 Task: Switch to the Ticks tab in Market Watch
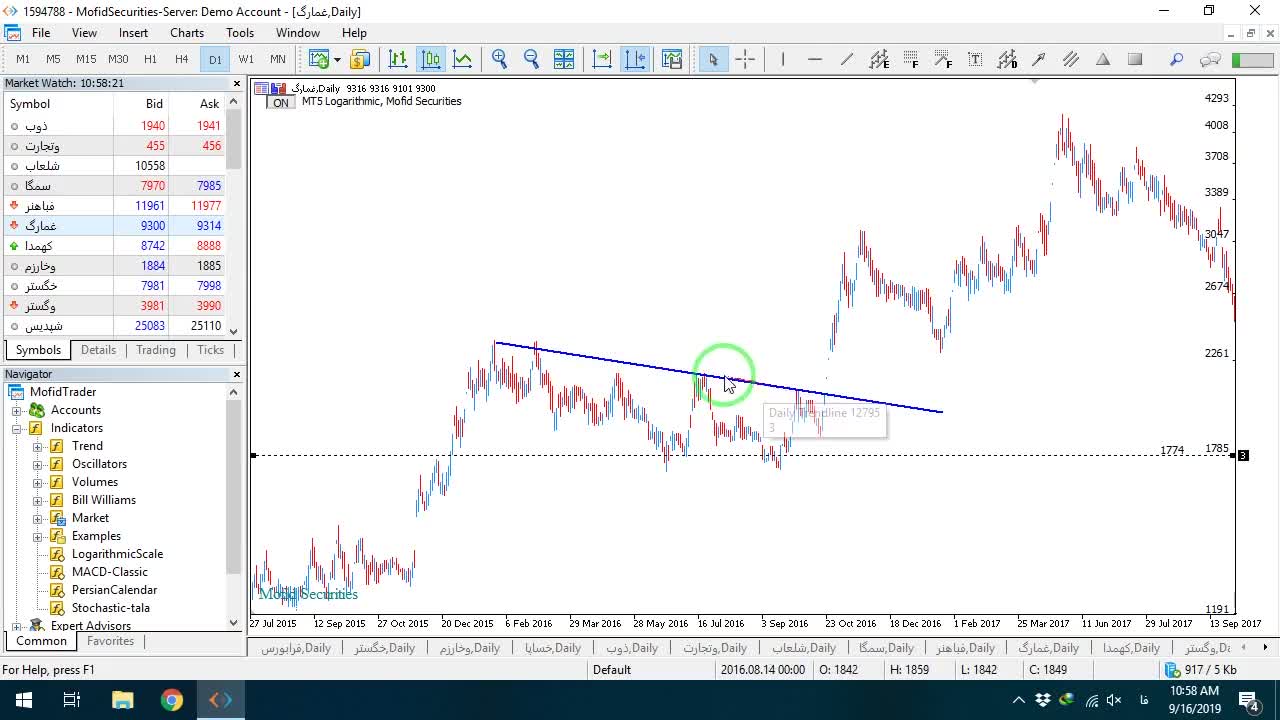(210, 350)
